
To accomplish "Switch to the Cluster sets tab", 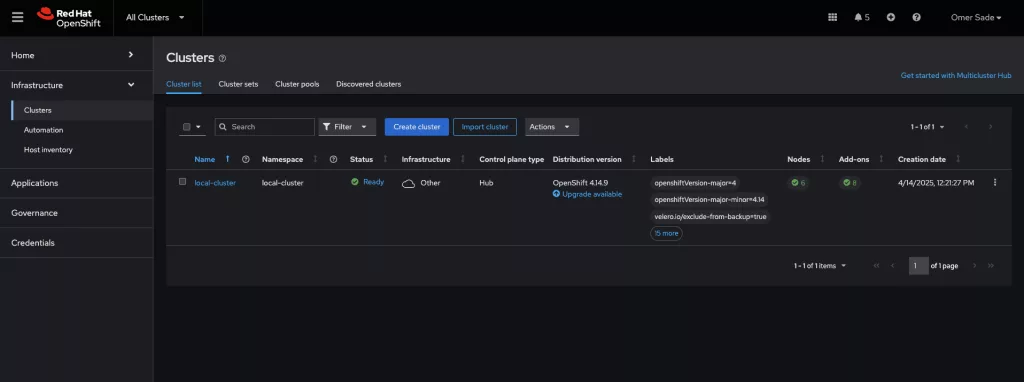I will click(238, 84).
